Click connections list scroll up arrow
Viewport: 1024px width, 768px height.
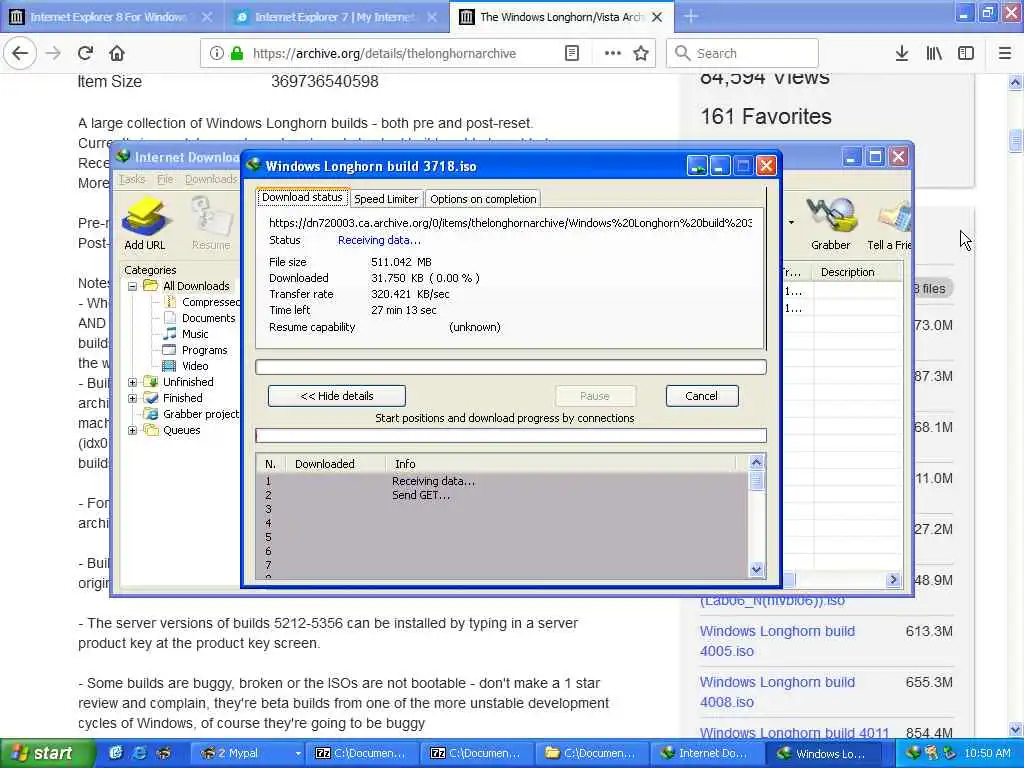(x=756, y=463)
